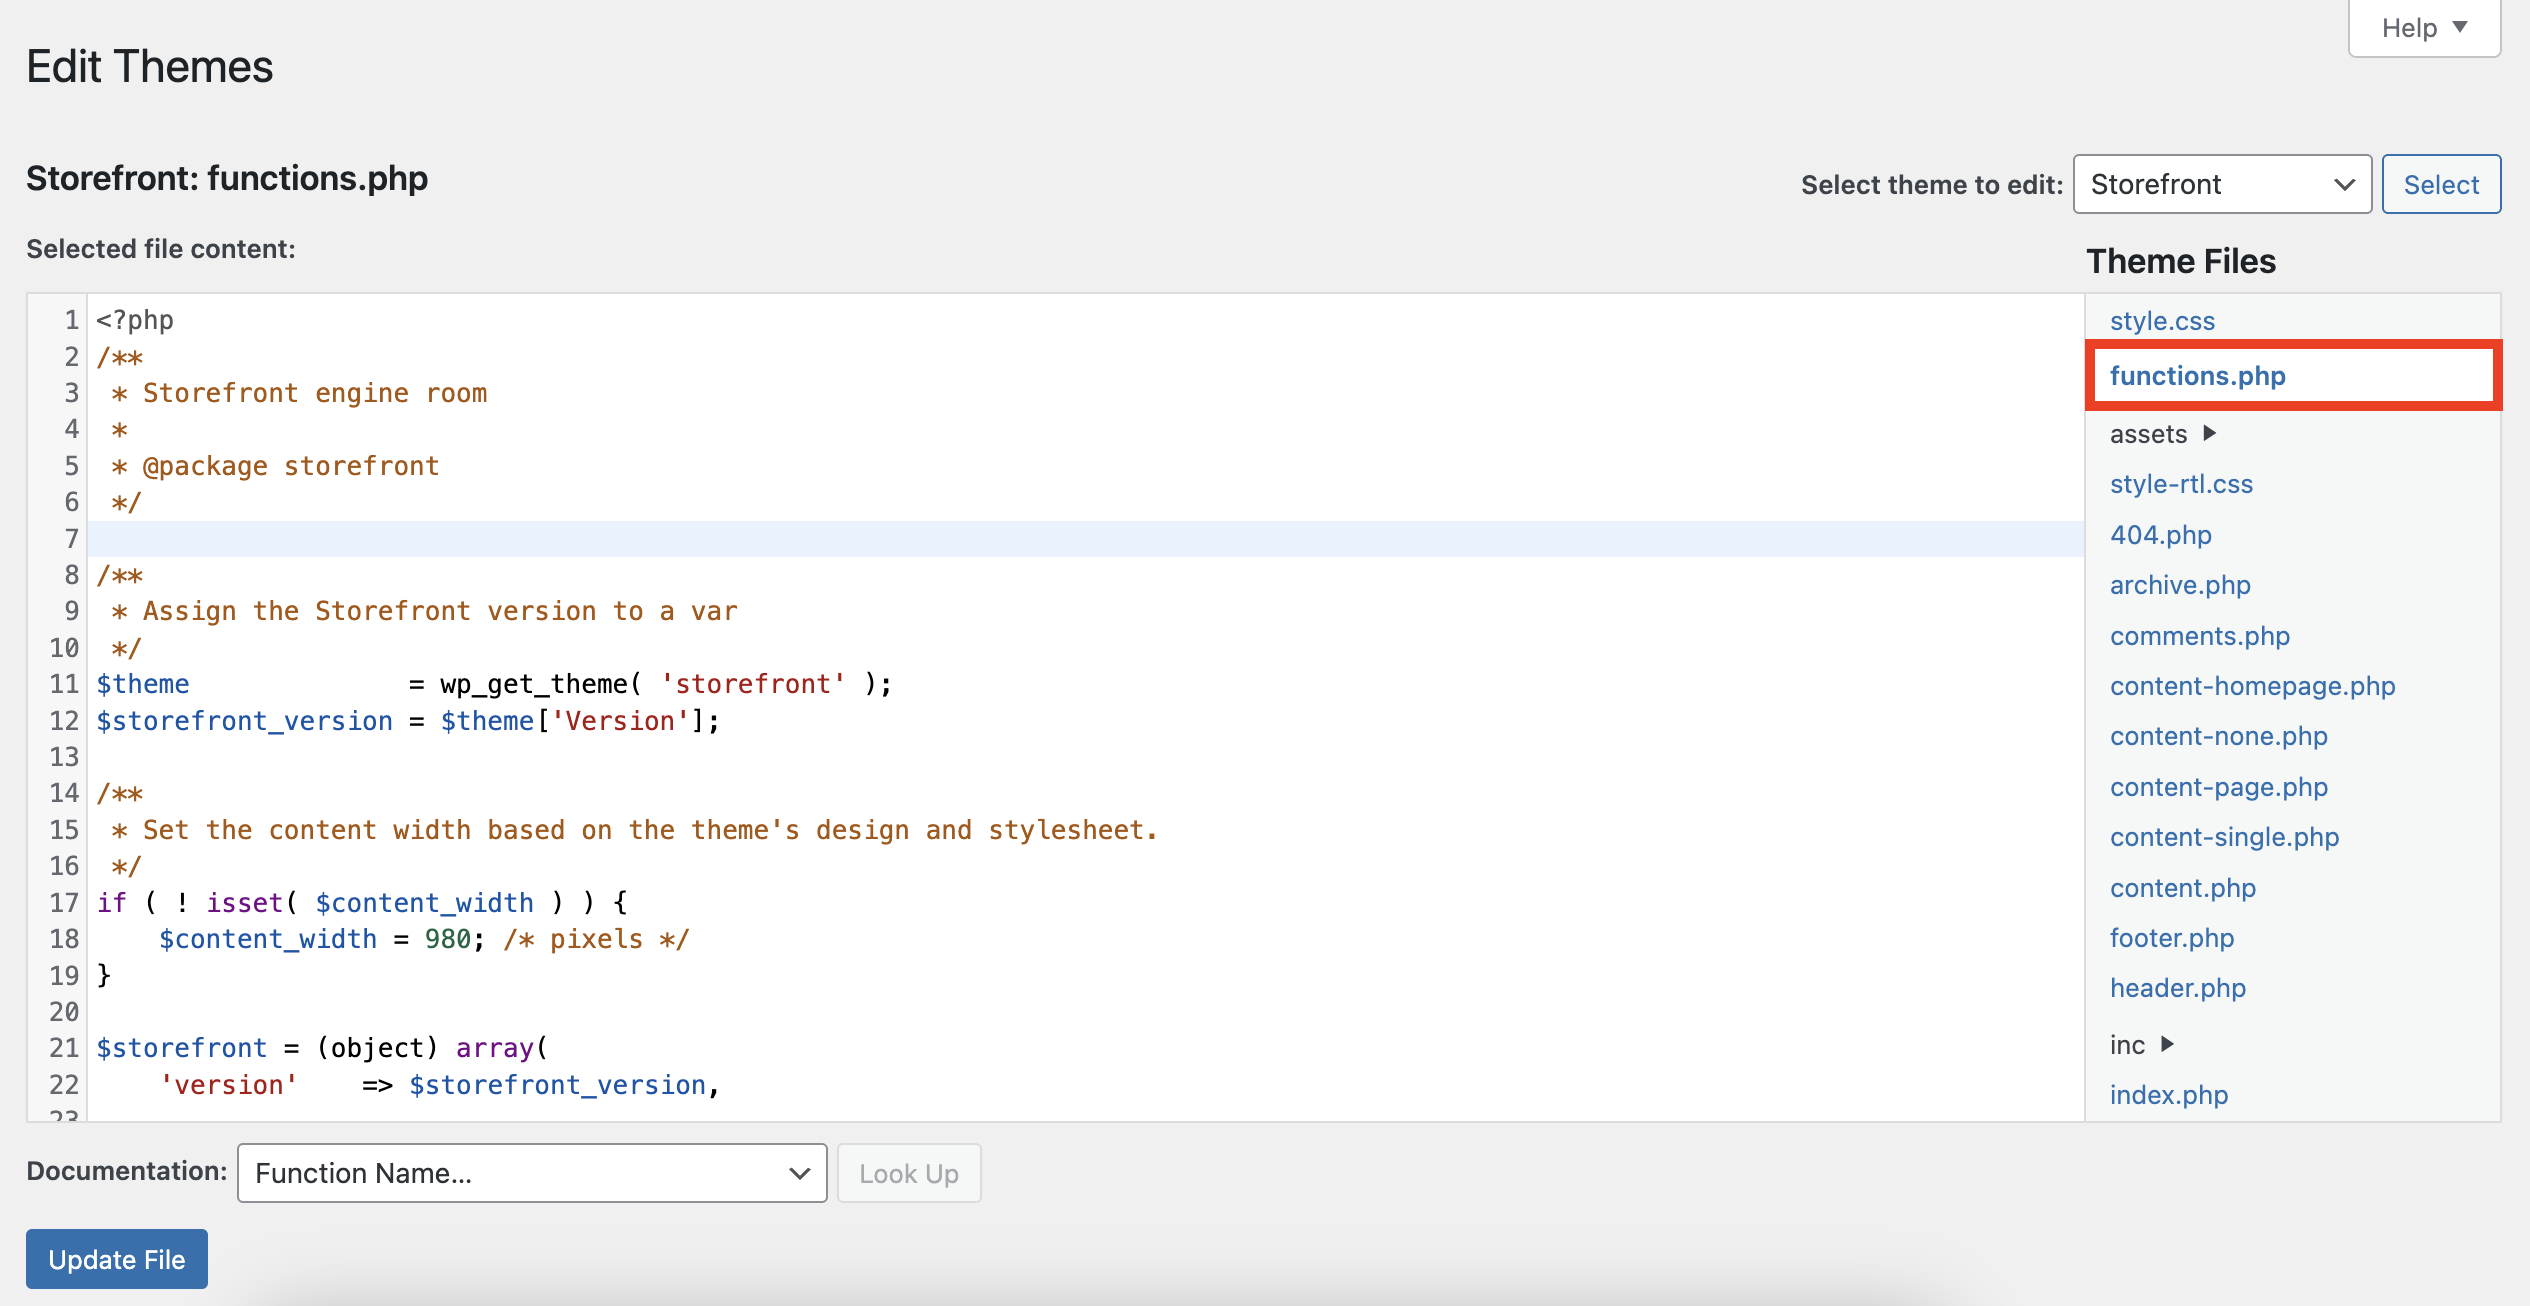Click line number 13 in the gutter
Screen dimensions: 2530x1306
pyautogui.click(x=64, y=757)
